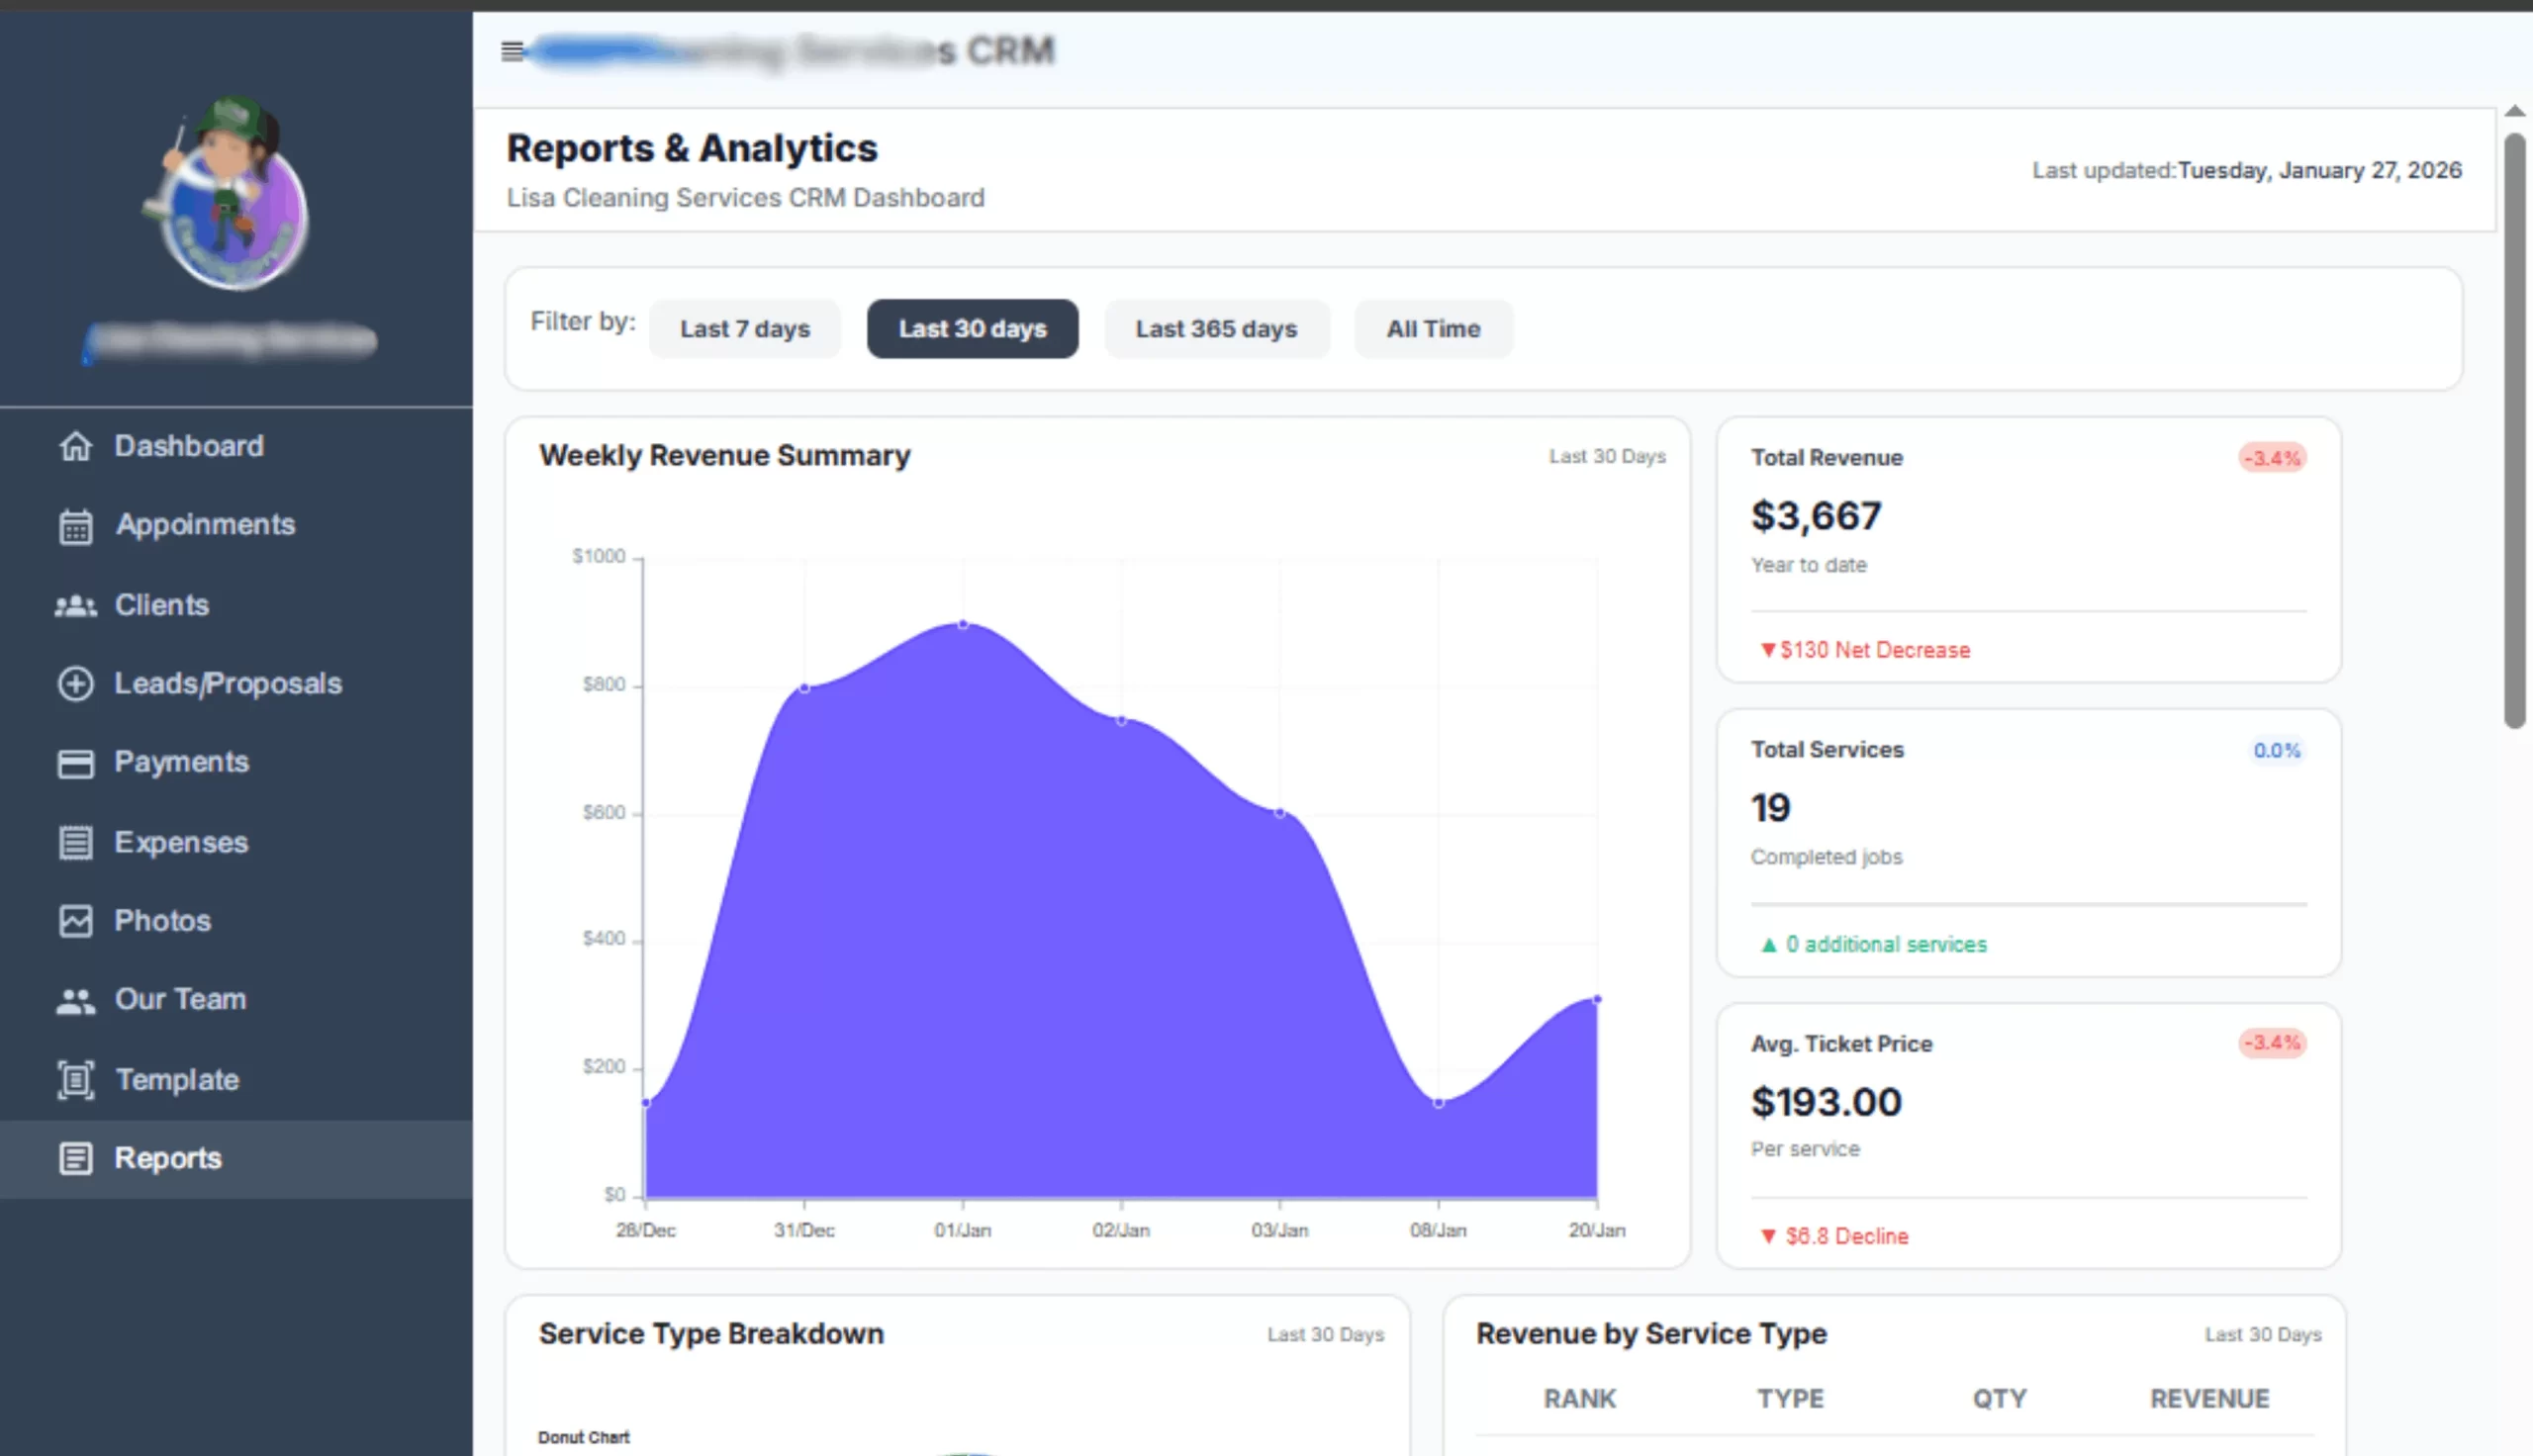Click the Leads/Proposals plus-circle icon

point(75,684)
